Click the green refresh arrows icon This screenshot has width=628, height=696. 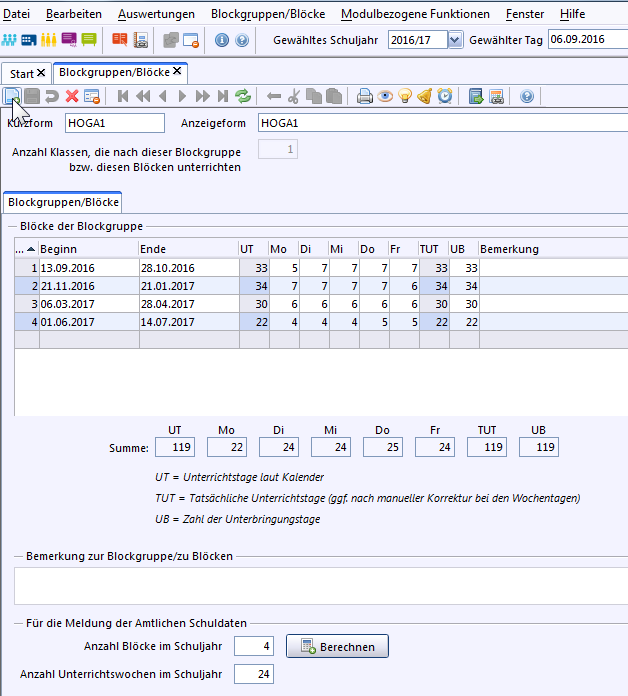pyautogui.click(x=243, y=96)
